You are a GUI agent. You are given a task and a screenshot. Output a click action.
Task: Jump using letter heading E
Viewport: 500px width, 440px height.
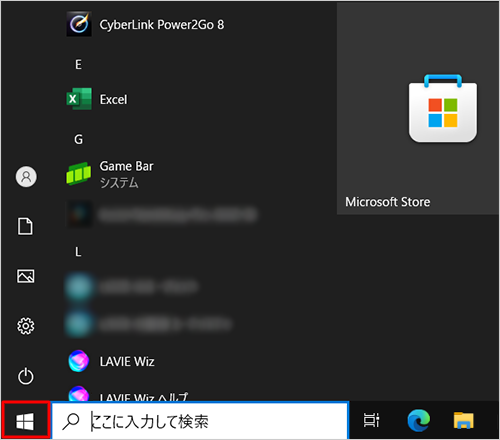78,64
